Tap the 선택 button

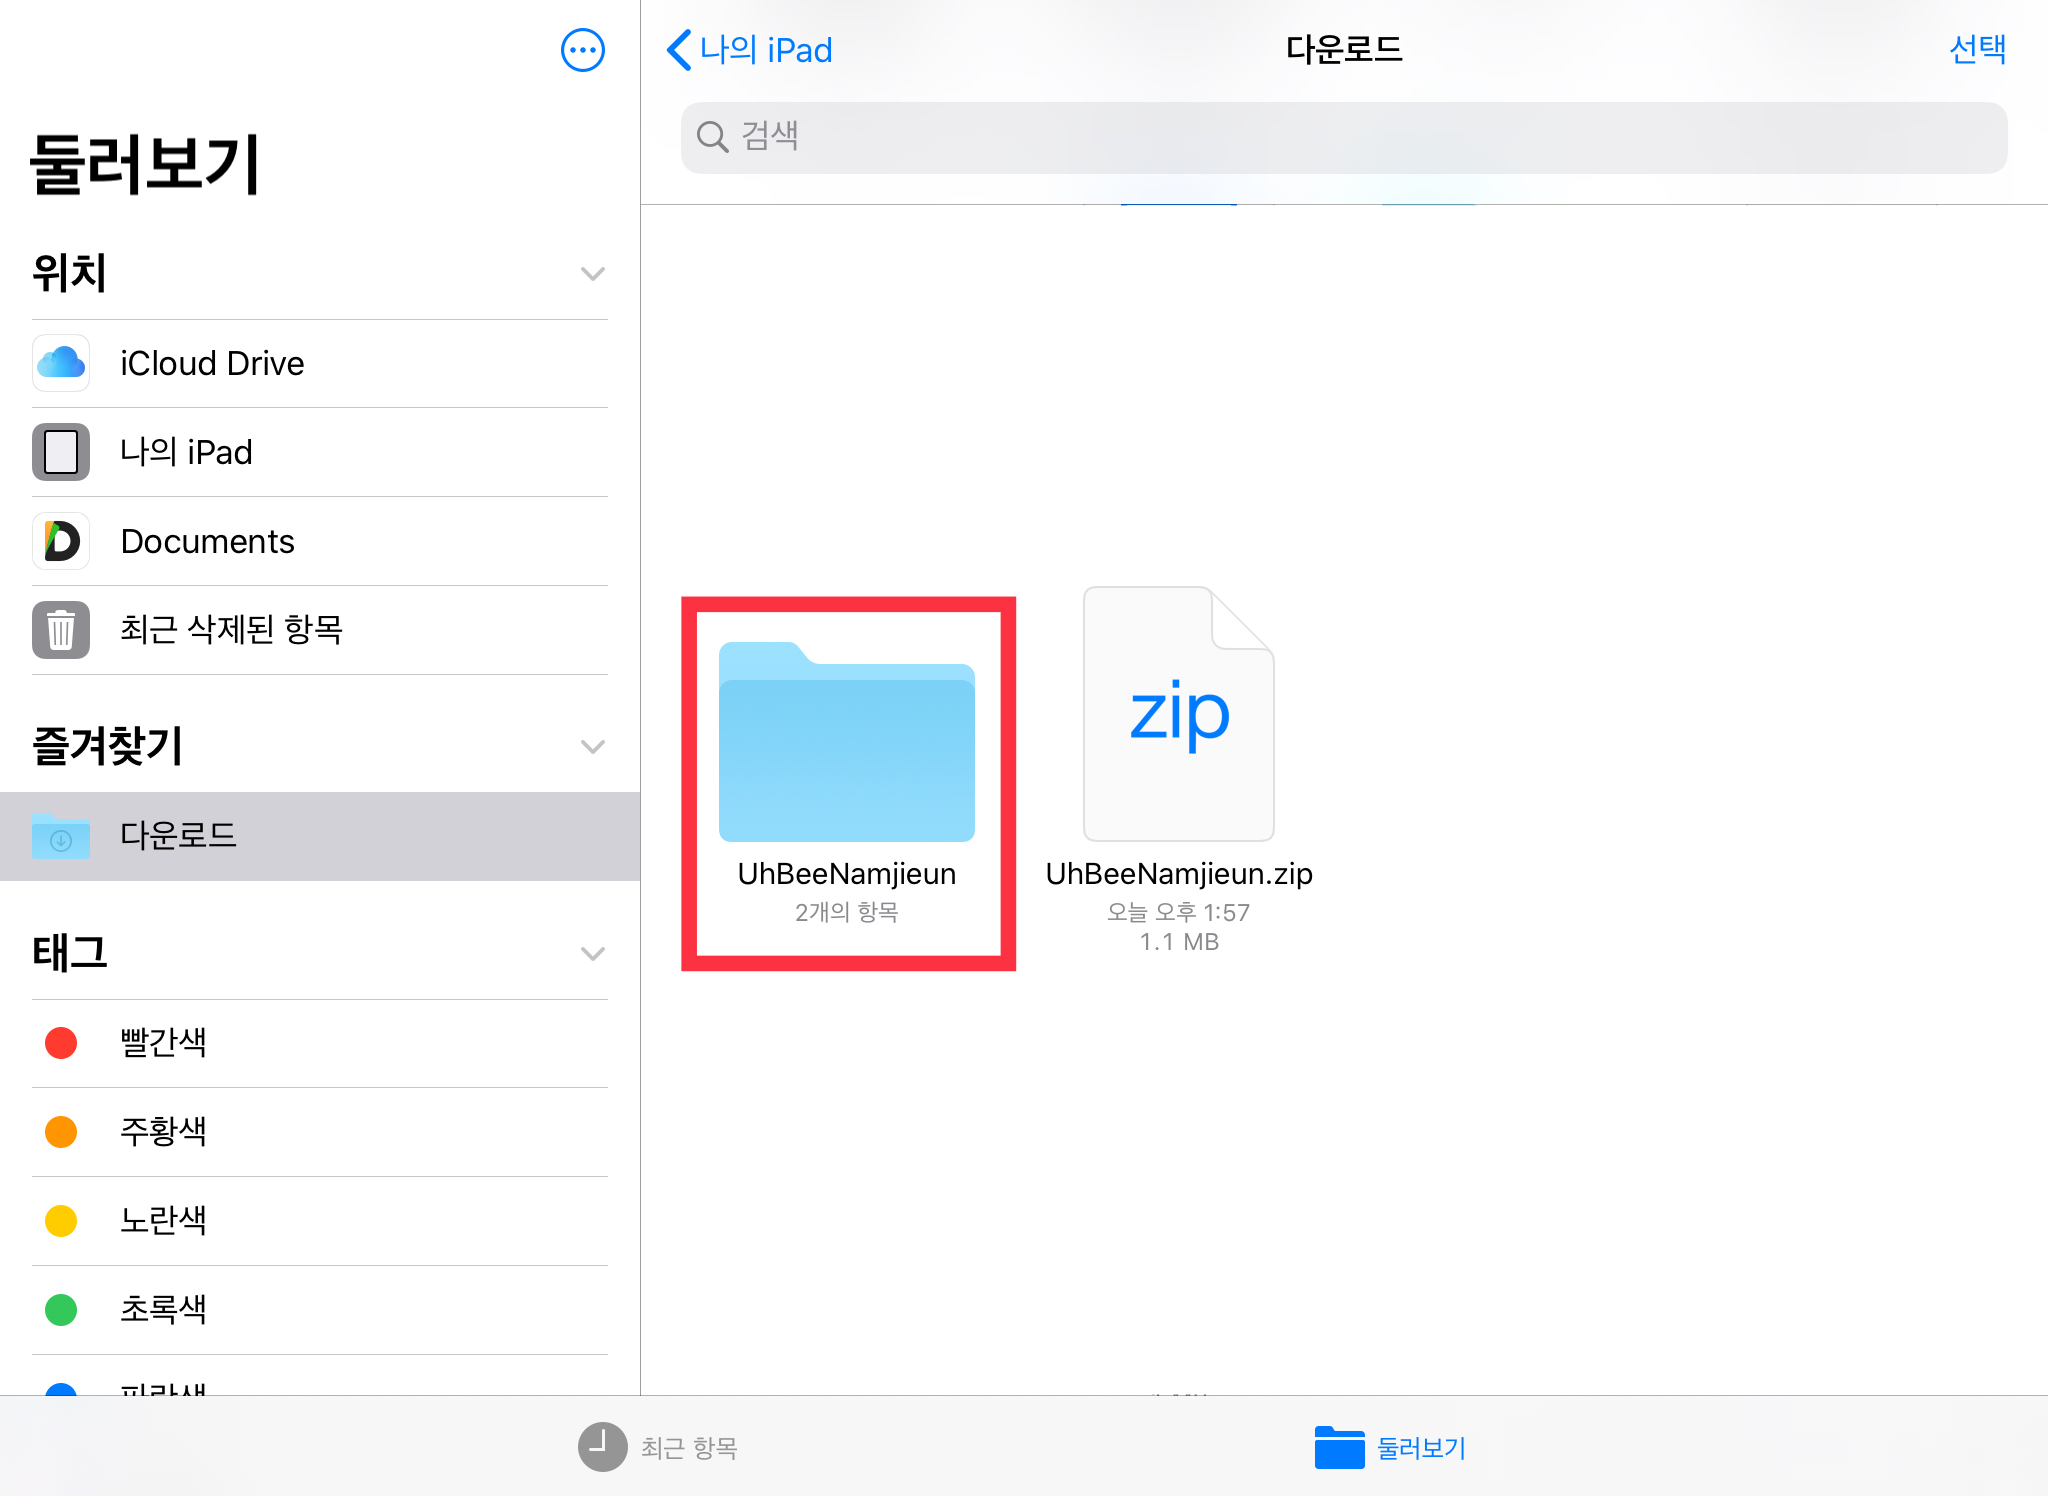point(1976,50)
